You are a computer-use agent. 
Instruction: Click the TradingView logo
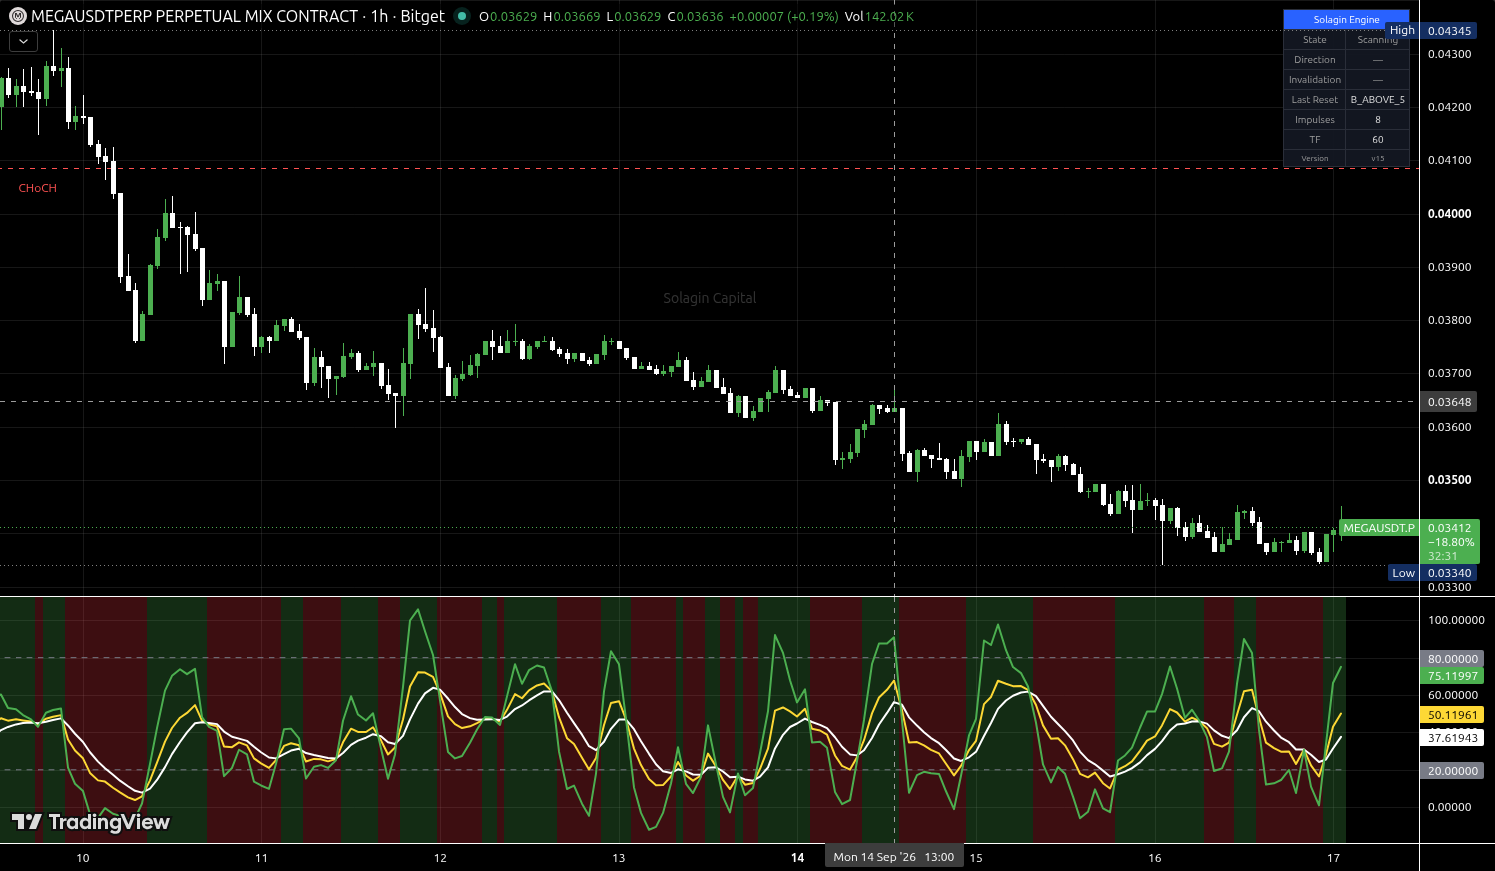click(x=91, y=822)
